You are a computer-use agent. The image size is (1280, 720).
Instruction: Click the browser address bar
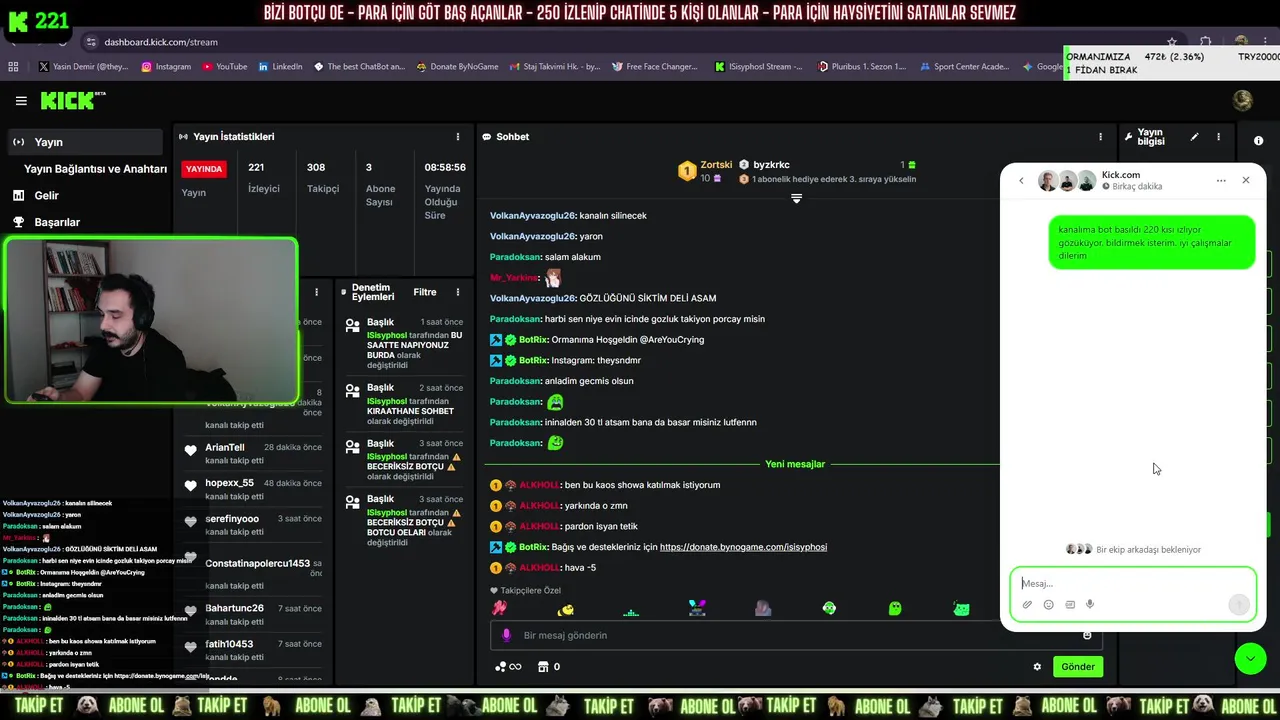(620, 42)
